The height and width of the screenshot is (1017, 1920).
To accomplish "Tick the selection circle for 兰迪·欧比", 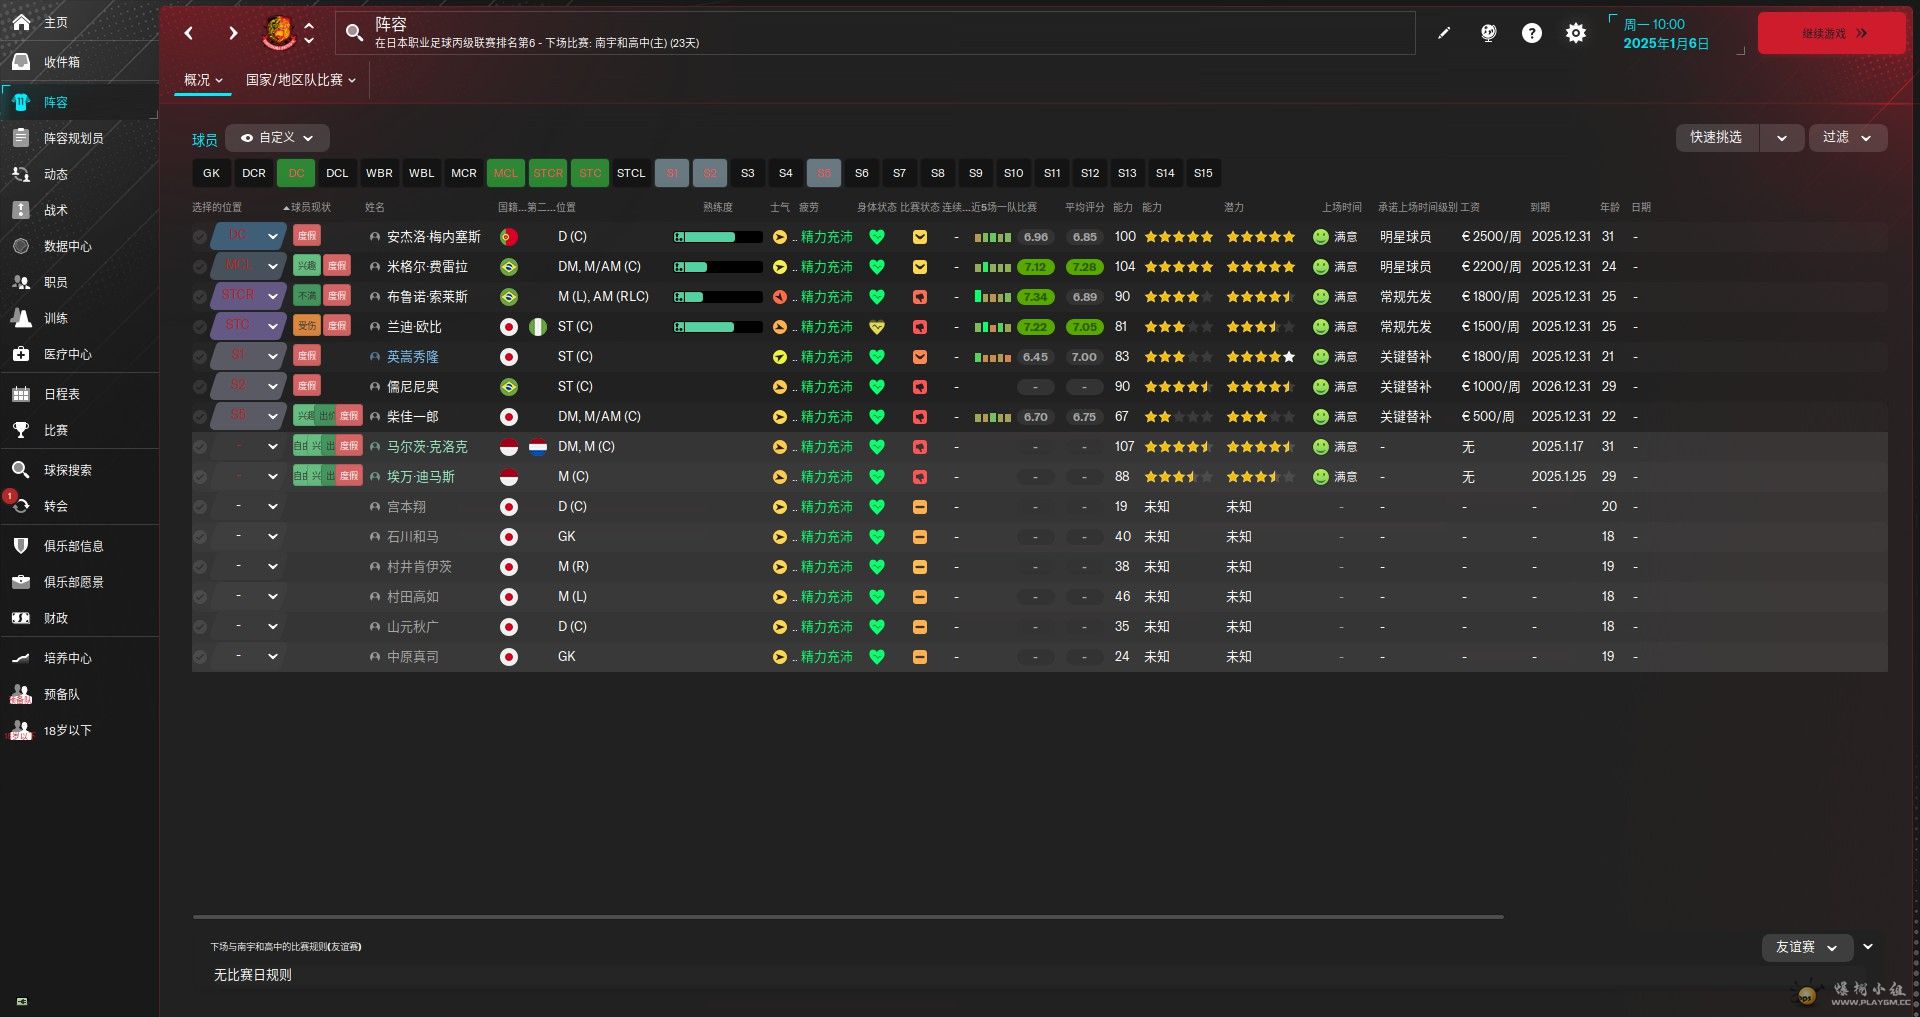I will click(x=200, y=327).
